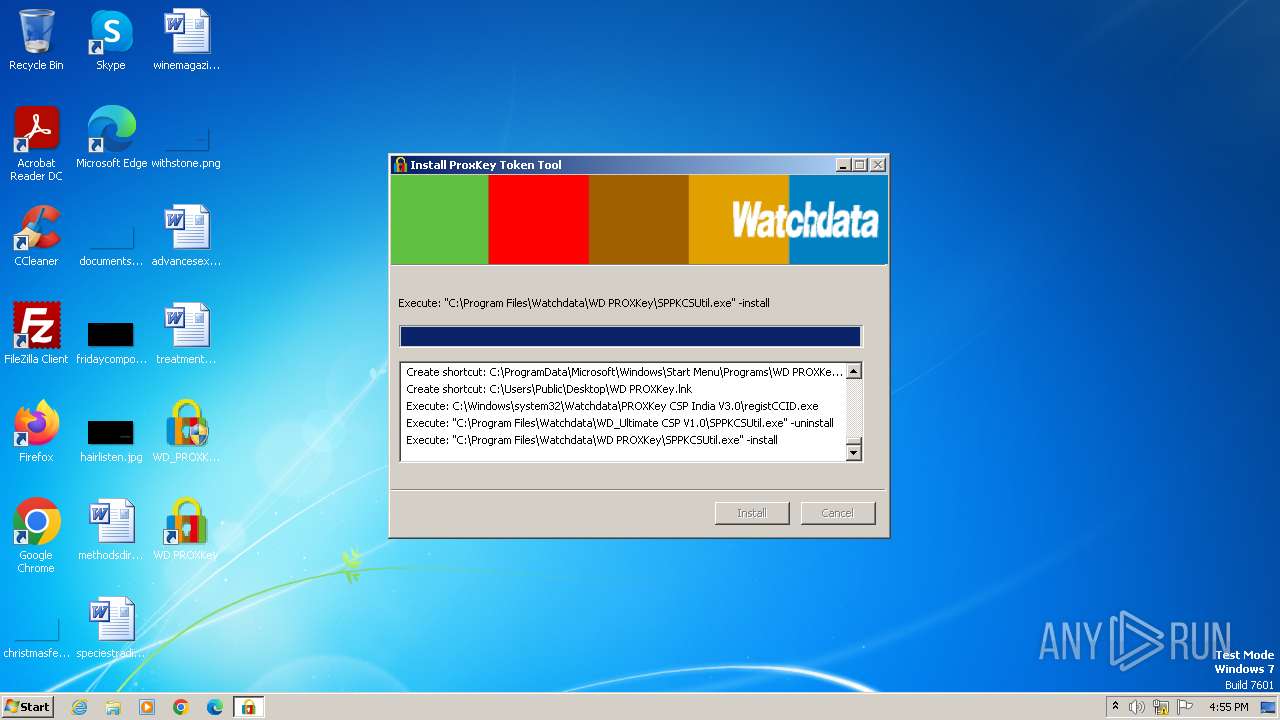The image size is (1280, 720).
Task: Select the WD PROXKey.lnk shortcut log line
Action: [x=549, y=389]
